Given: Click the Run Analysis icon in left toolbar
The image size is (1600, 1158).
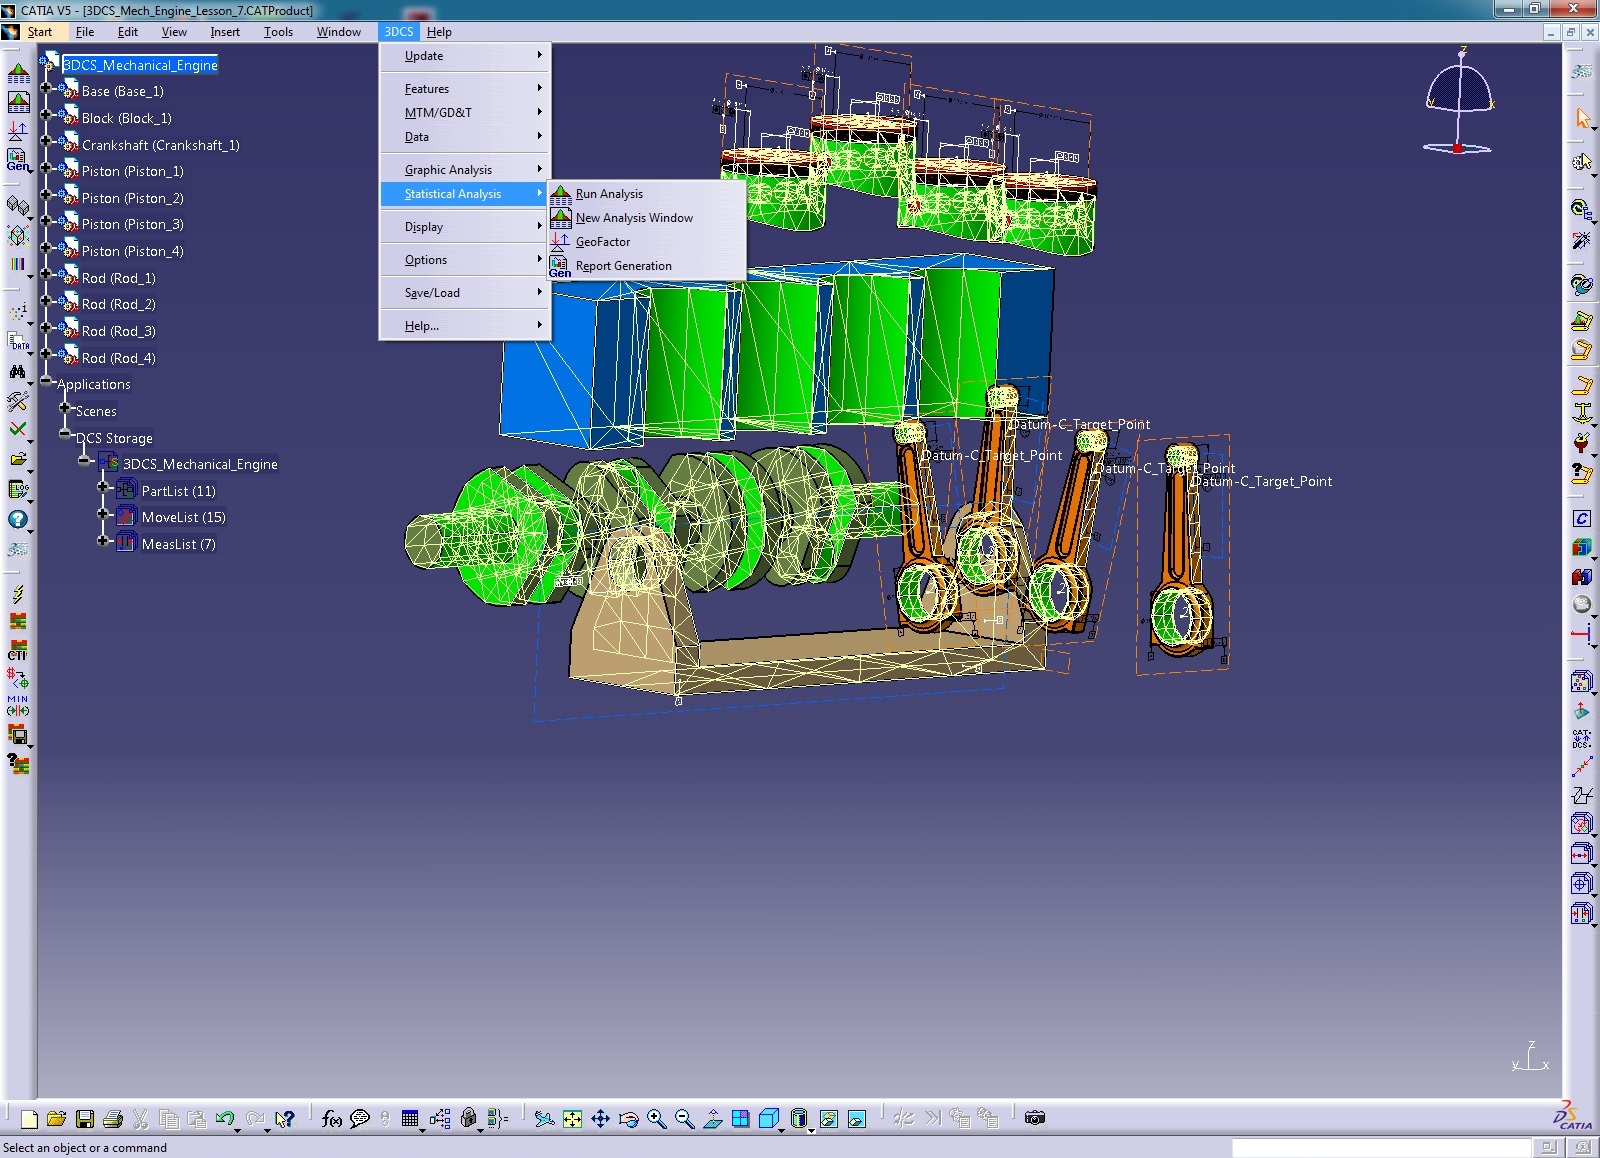Looking at the screenshot, I should 18,74.
